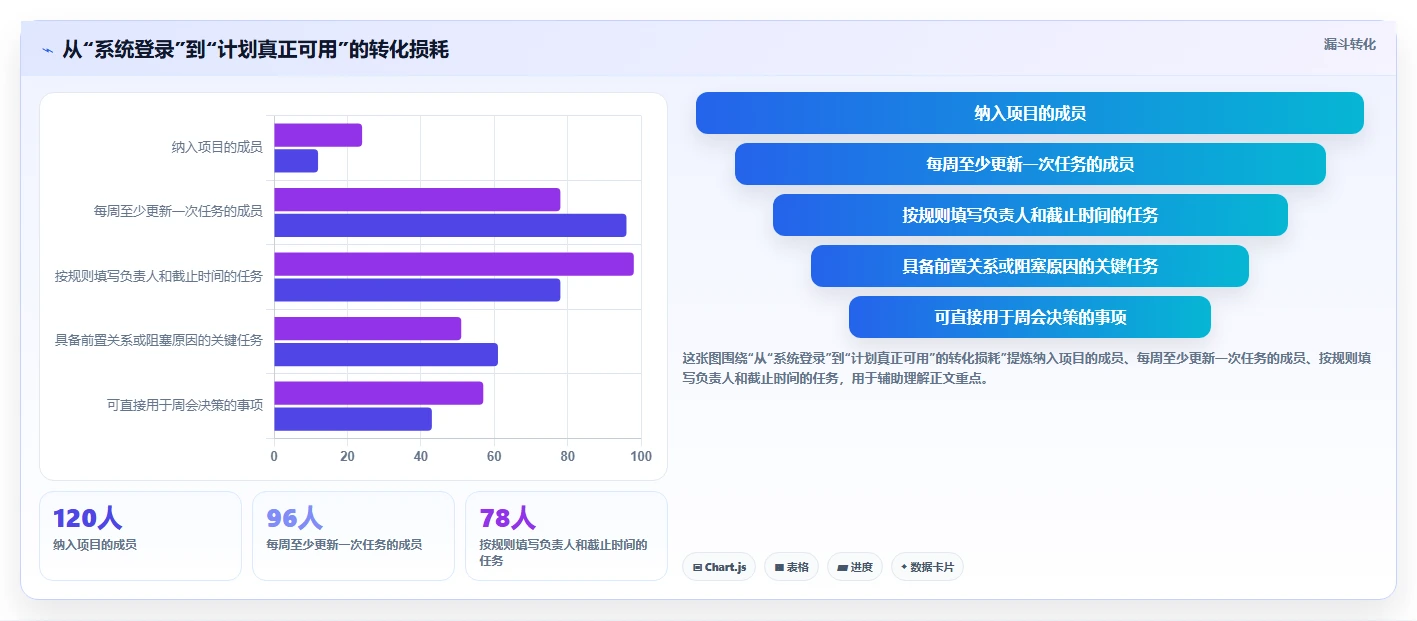Click blue bar for 纳入项目的成员
Image resolution: width=1417 pixels, height=621 pixels.
click(x=296, y=160)
